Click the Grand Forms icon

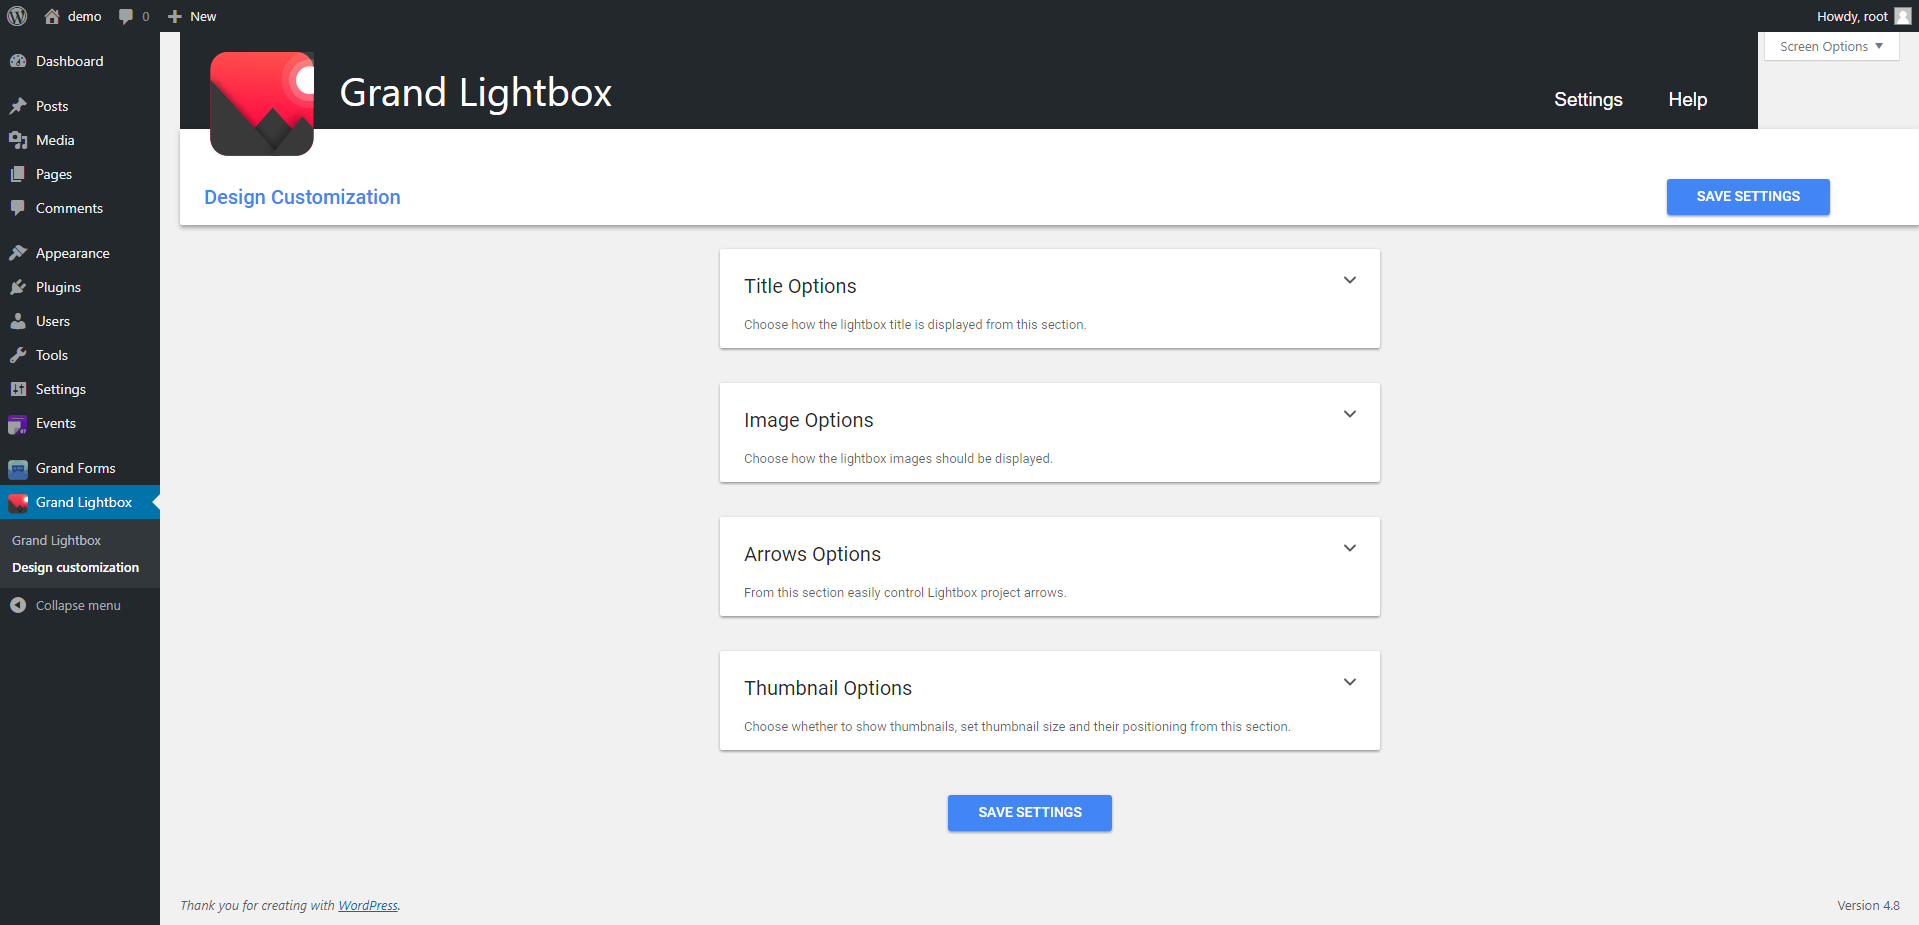point(18,468)
